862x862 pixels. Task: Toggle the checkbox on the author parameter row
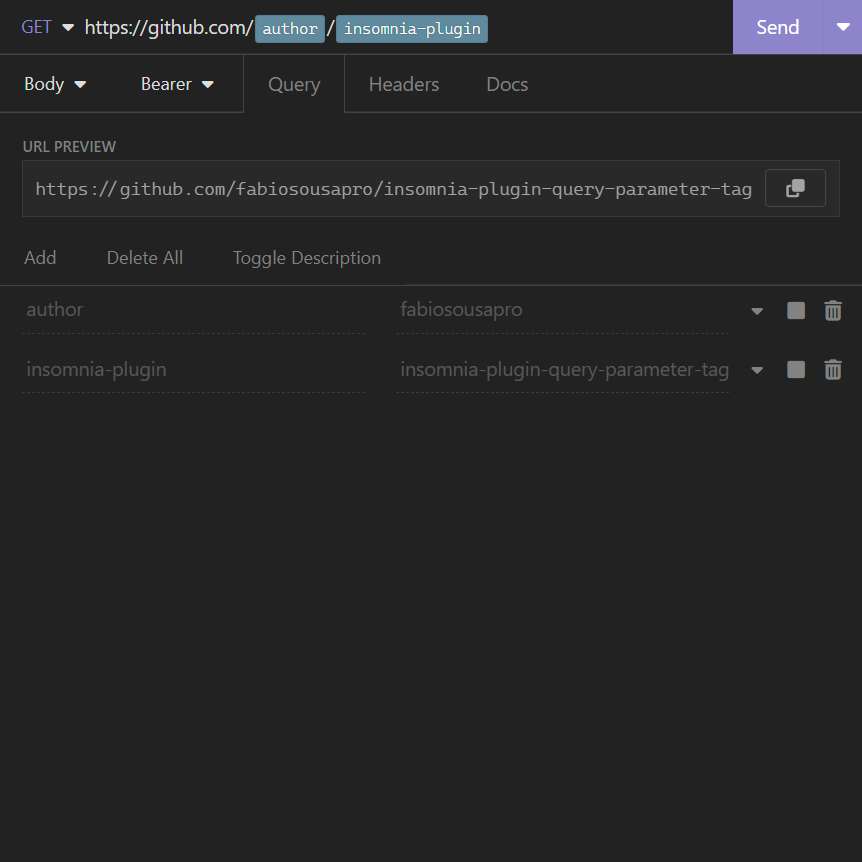click(795, 310)
